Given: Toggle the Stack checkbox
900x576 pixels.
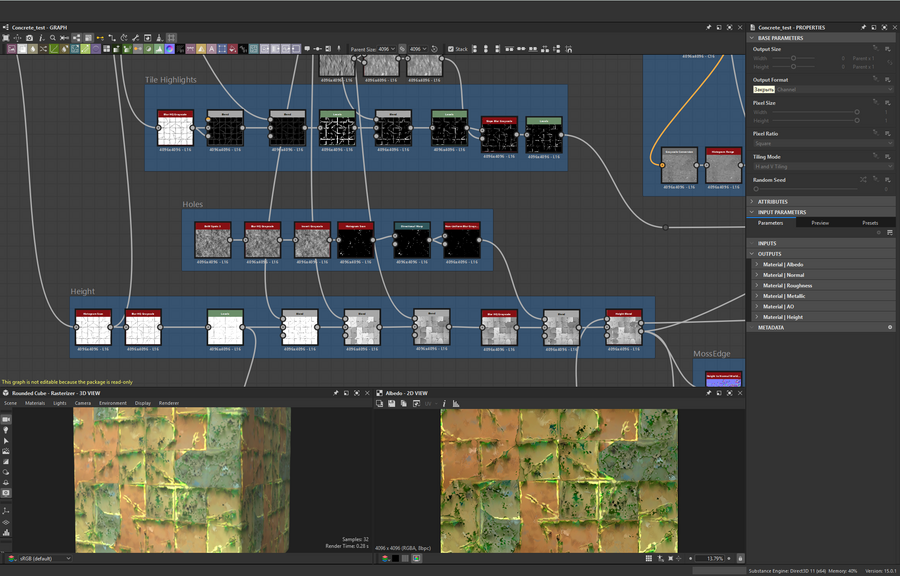Looking at the screenshot, I should [449, 48].
